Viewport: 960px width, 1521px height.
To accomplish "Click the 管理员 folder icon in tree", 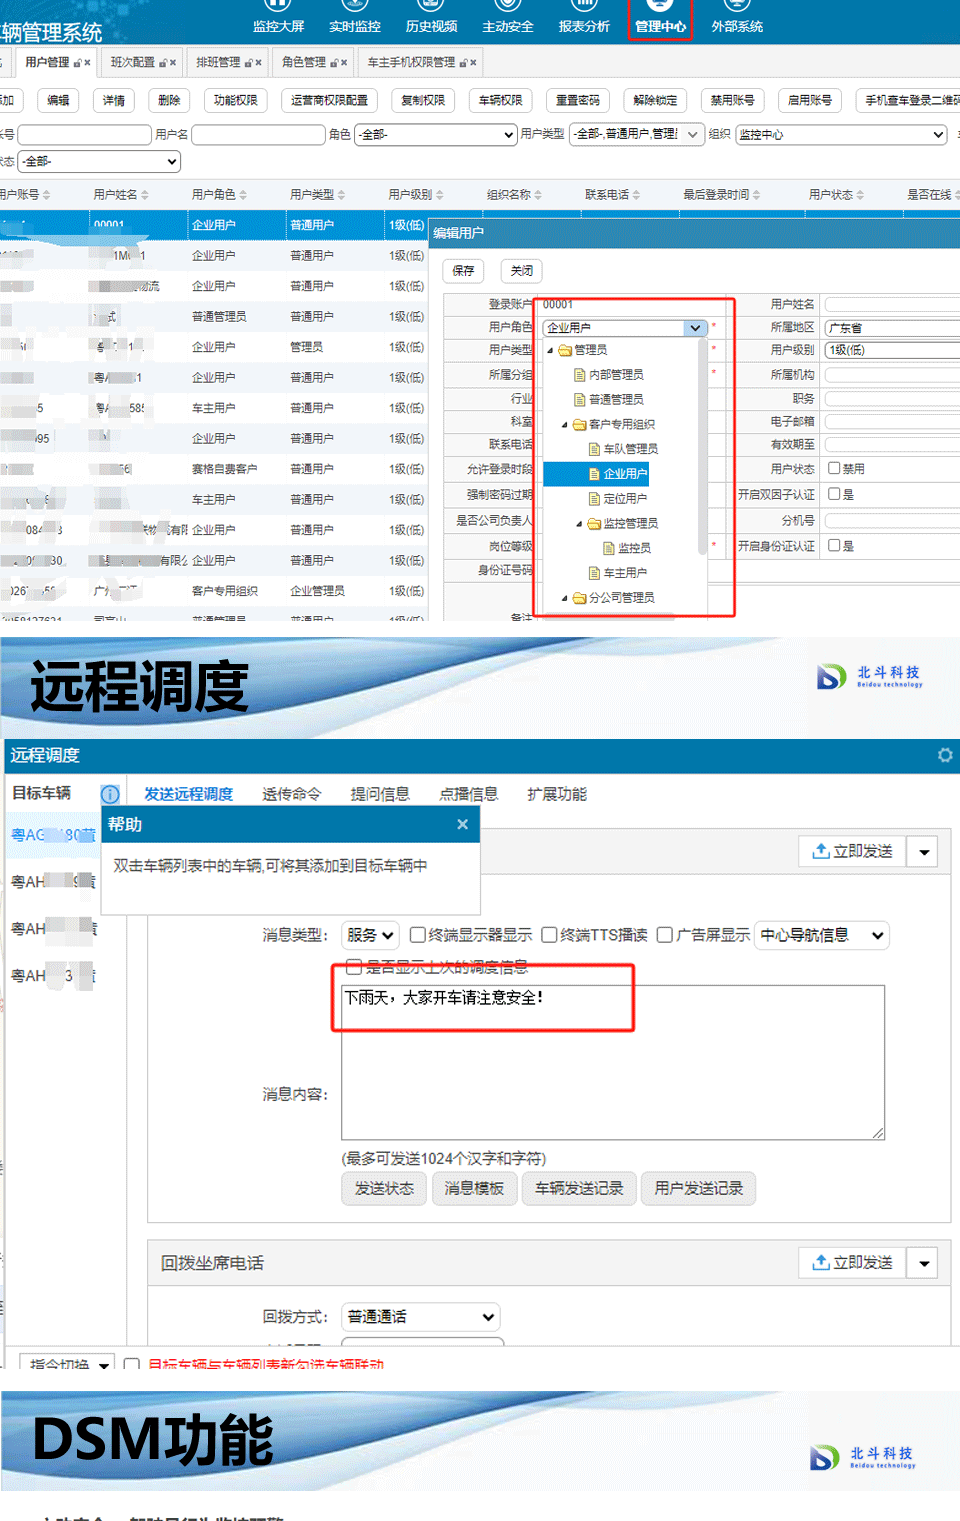I will click(565, 350).
